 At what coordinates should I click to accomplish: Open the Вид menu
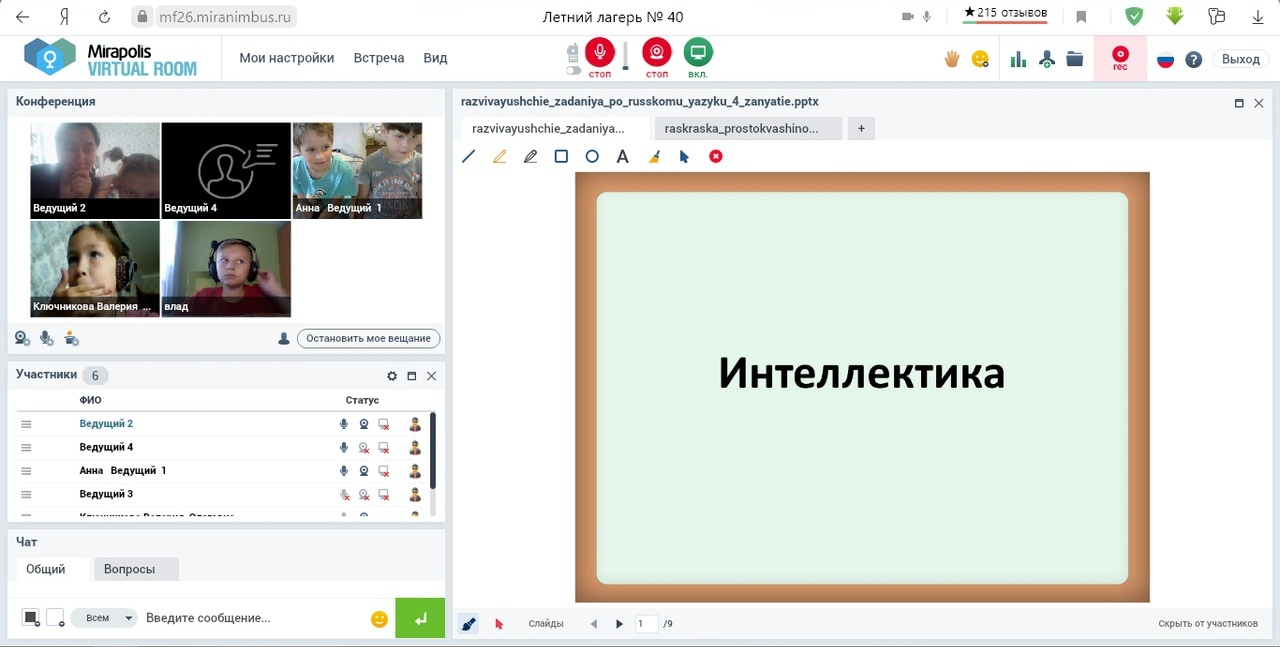coord(435,58)
